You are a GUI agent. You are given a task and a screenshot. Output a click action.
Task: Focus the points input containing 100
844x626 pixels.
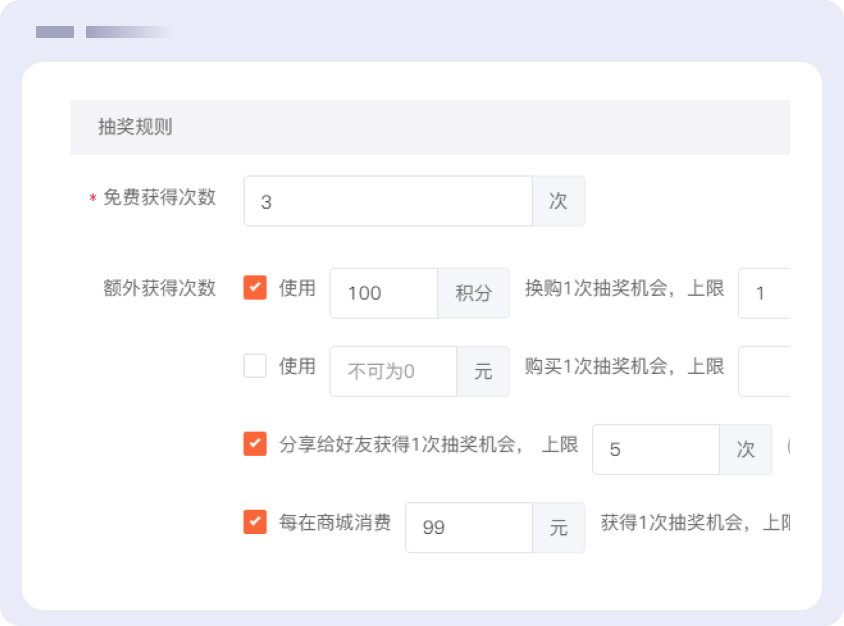pos(384,293)
